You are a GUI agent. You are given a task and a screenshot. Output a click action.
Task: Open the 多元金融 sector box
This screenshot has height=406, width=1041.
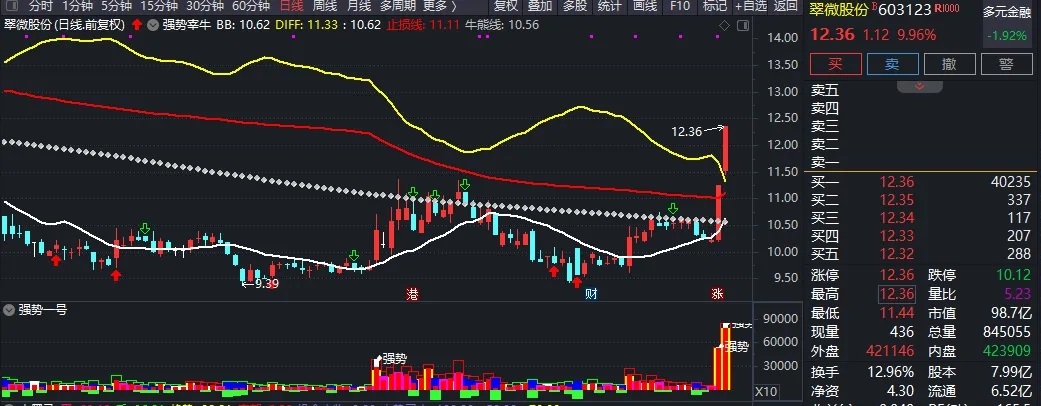(1006, 23)
